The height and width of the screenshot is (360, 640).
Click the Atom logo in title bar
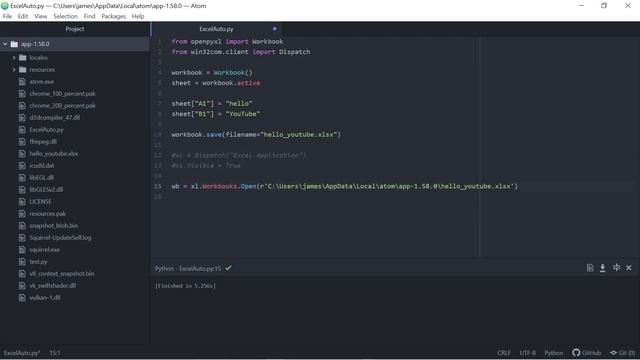coord(5,6)
